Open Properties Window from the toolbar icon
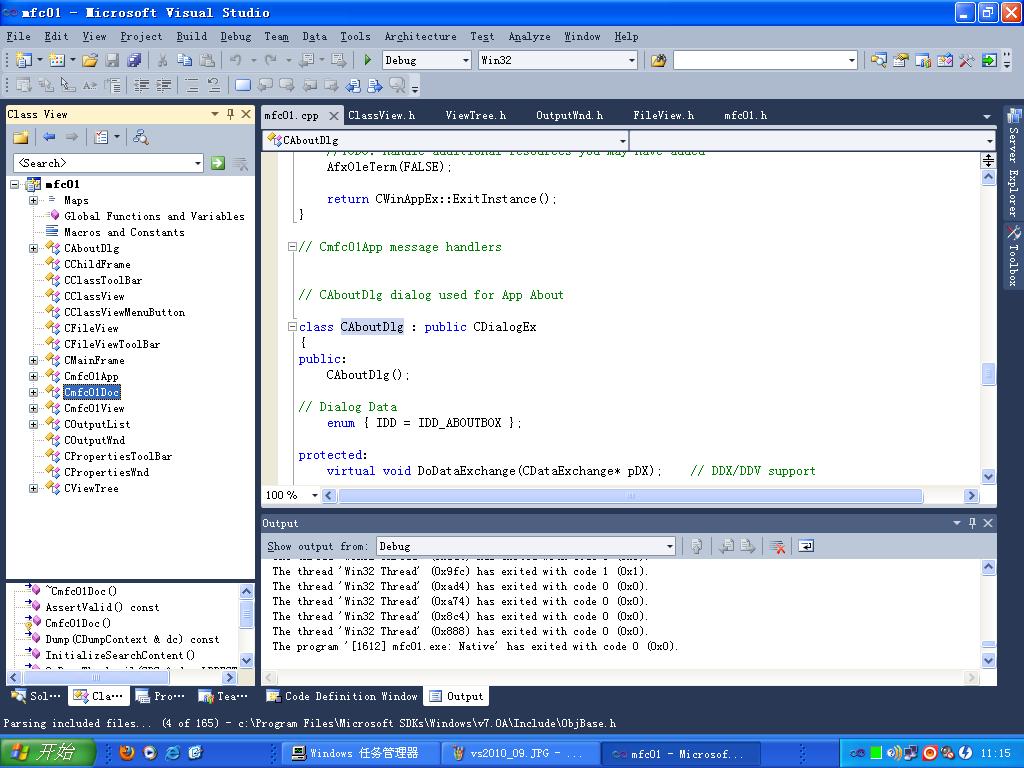Image resolution: width=1024 pixels, height=768 pixels. point(901,60)
